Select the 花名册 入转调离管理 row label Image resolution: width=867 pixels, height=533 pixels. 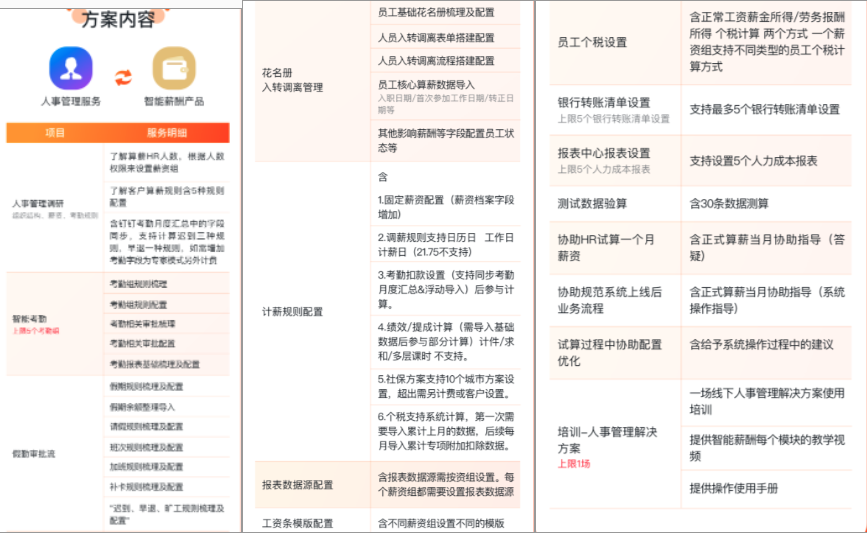[x=293, y=80]
